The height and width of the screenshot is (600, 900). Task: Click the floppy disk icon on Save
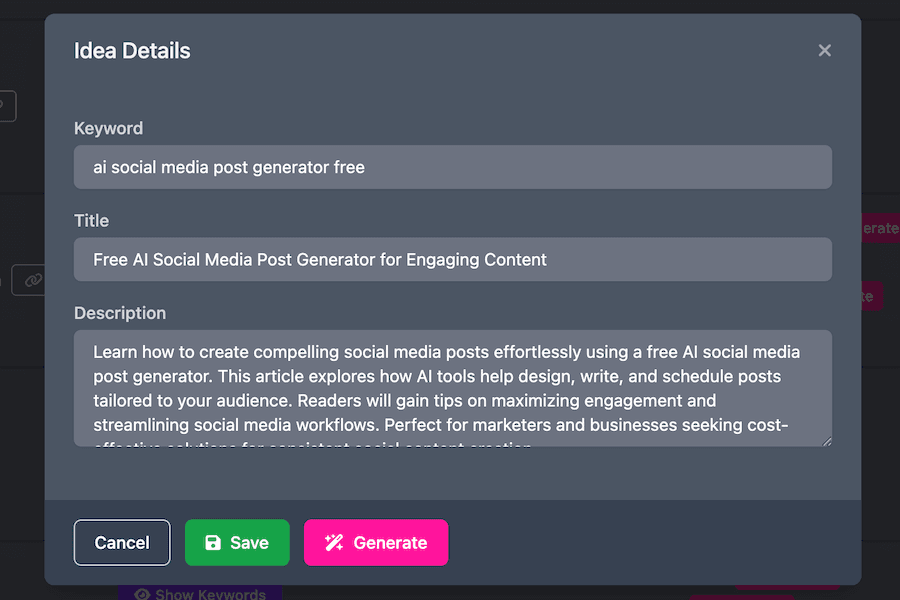[213, 543]
